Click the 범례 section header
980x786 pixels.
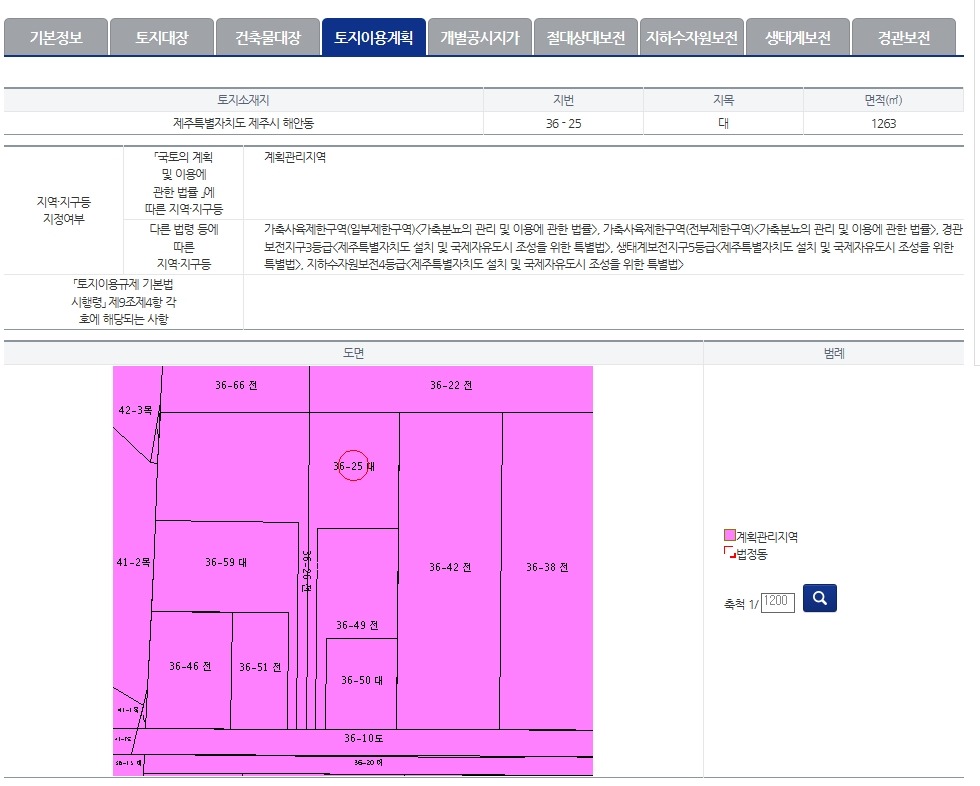[x=834, y=353]
